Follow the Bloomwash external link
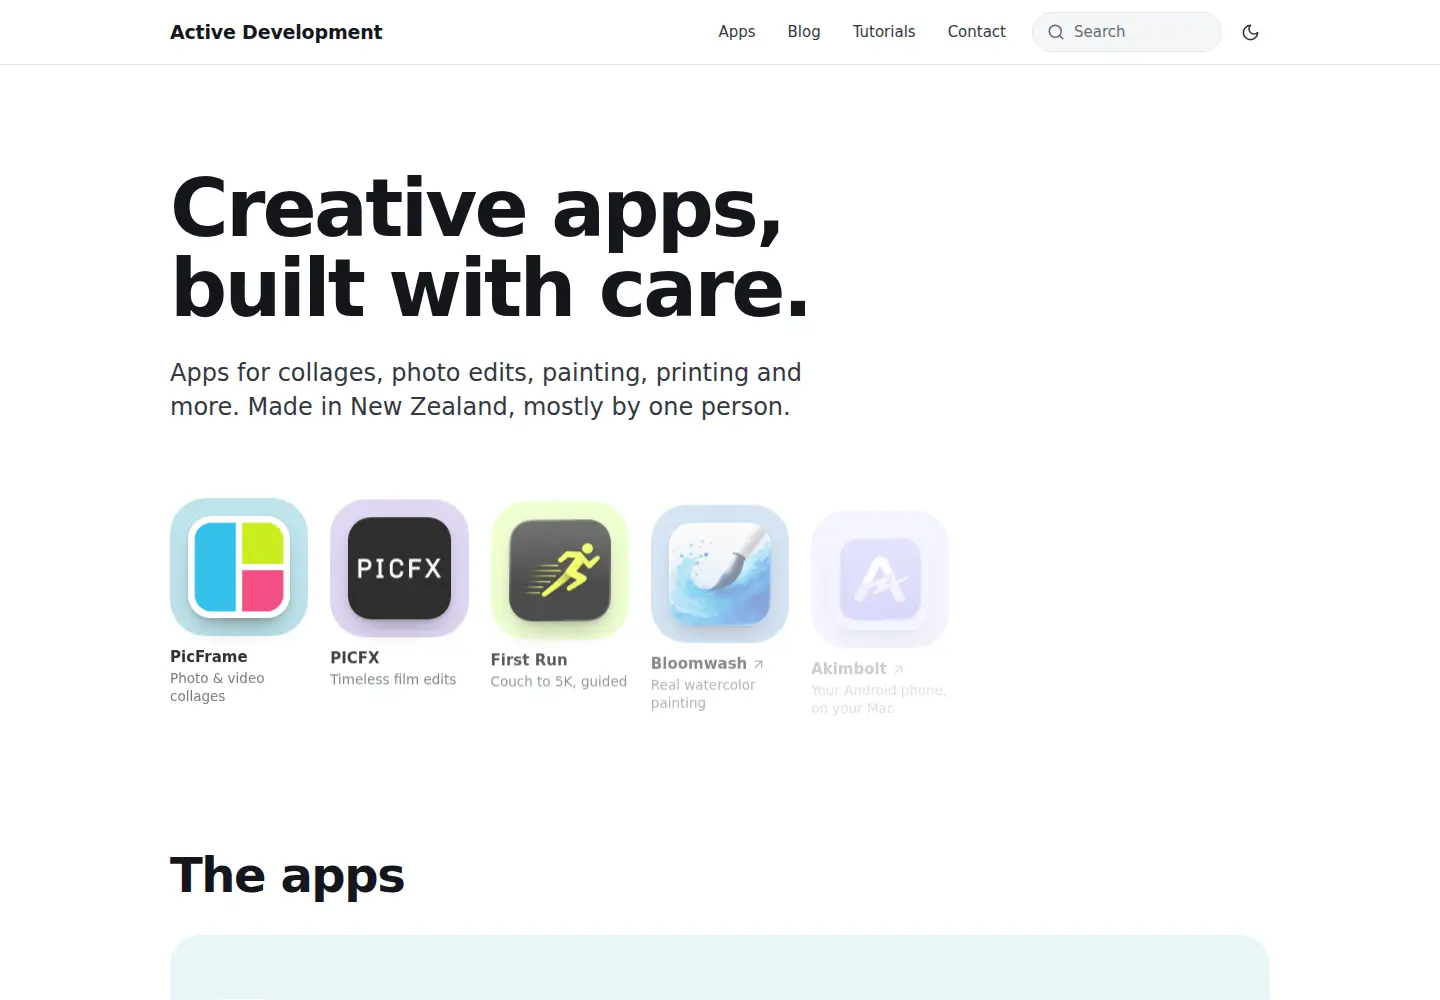This screenshot has height=1000, width=1440. click(x=707, y=663)
